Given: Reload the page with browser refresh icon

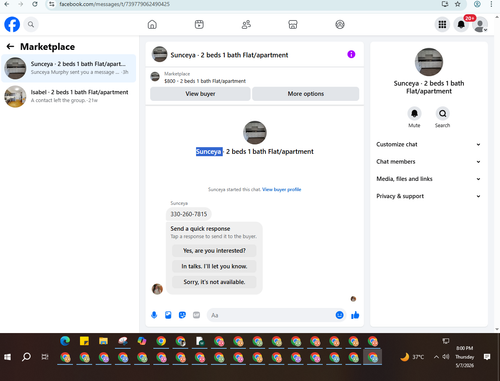Looking at the screenshot, I should [35, 4].
